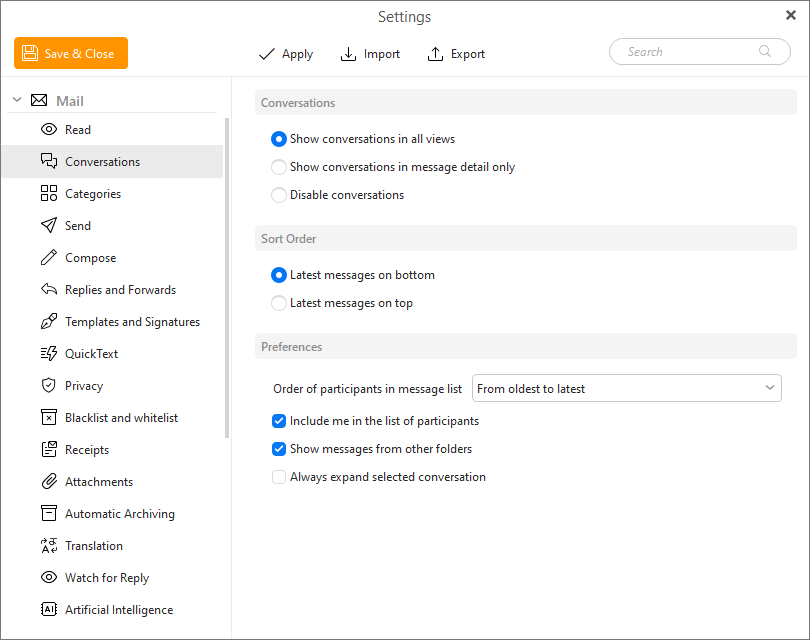This screenshot has height=640, width=810.
Task: Choose Latest messages on top
Action: pyautogui.click(x=279, y=303)
